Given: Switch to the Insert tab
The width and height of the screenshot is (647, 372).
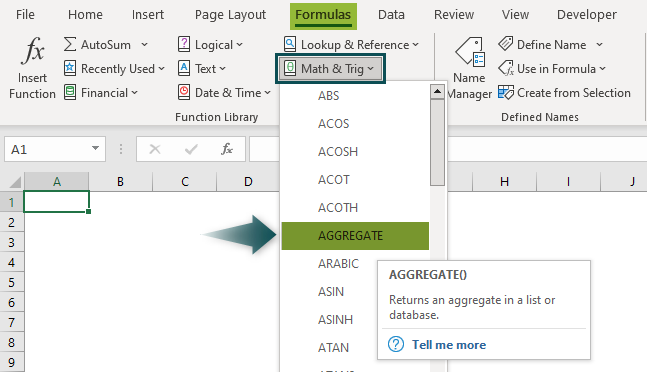Looking at the screenshot, I should point(148,14).
